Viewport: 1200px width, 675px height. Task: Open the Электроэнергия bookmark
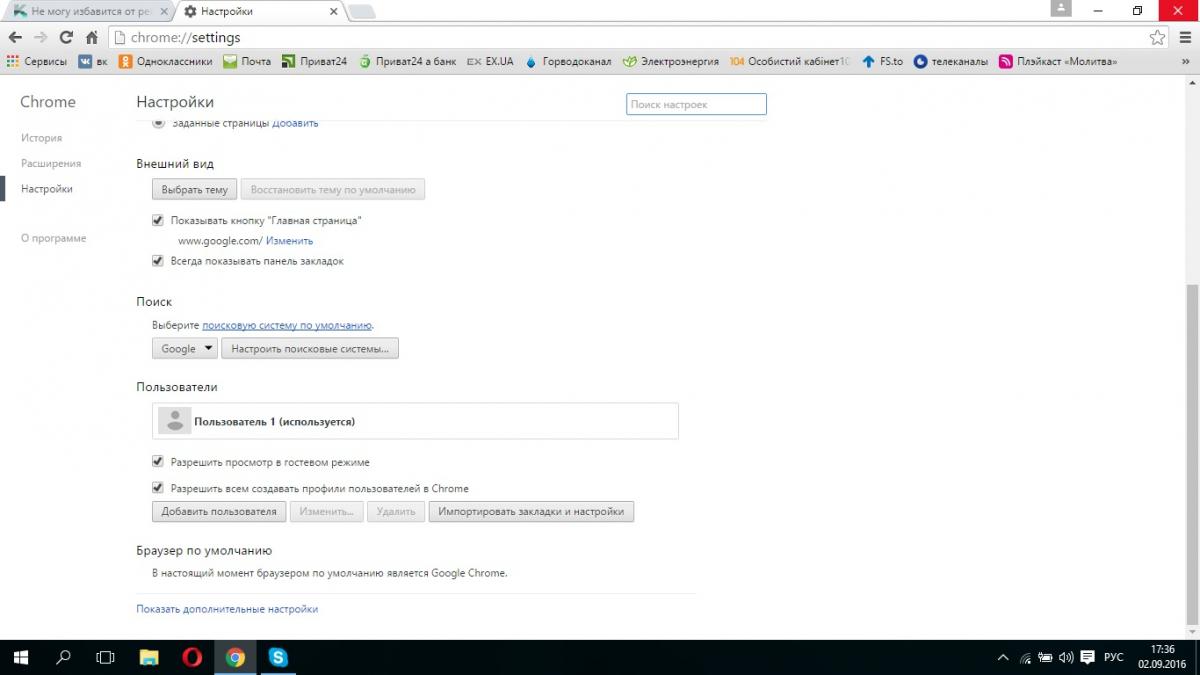(670, 61)
